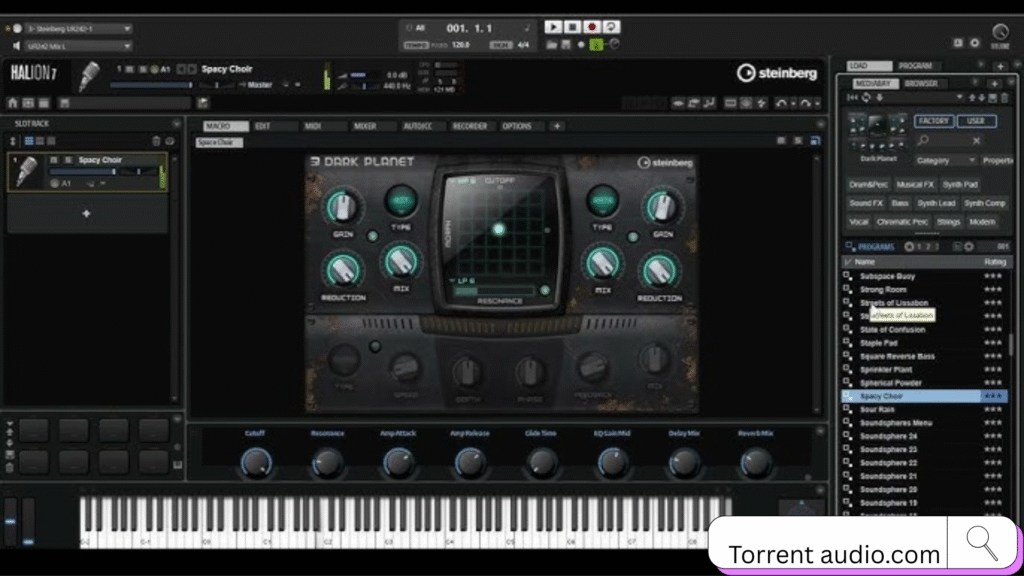This screenshot has height=576, width=1024.
Task: Open the BROWSER tab
Action: click(x=921, y=84)
